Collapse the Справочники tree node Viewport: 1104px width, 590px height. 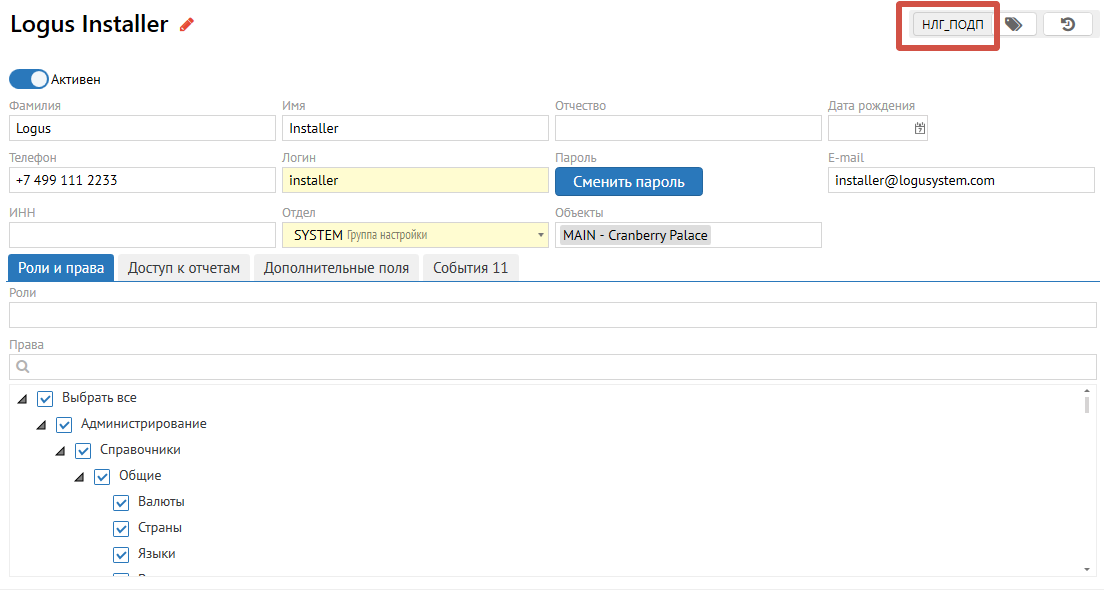[60, 451]
